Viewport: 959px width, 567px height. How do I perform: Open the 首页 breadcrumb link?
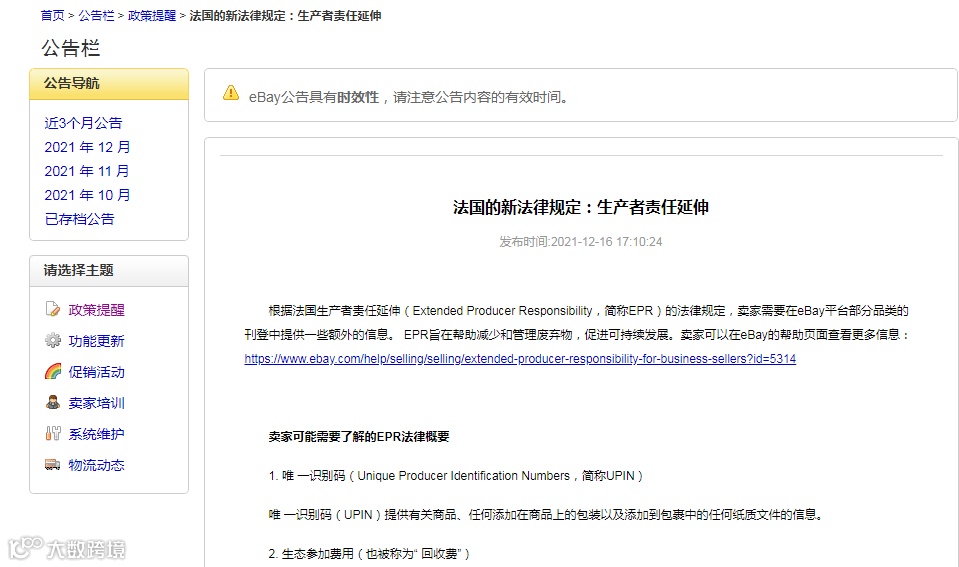pos(53,16)
